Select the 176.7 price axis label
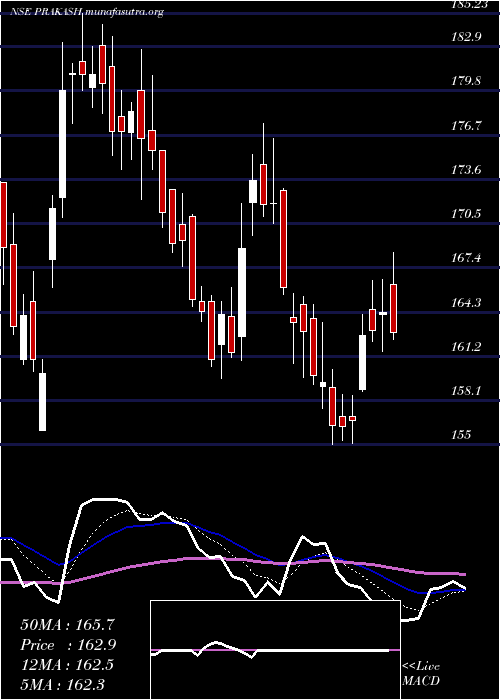The height and width of the screenshot is (700, 500). (466, 125)
